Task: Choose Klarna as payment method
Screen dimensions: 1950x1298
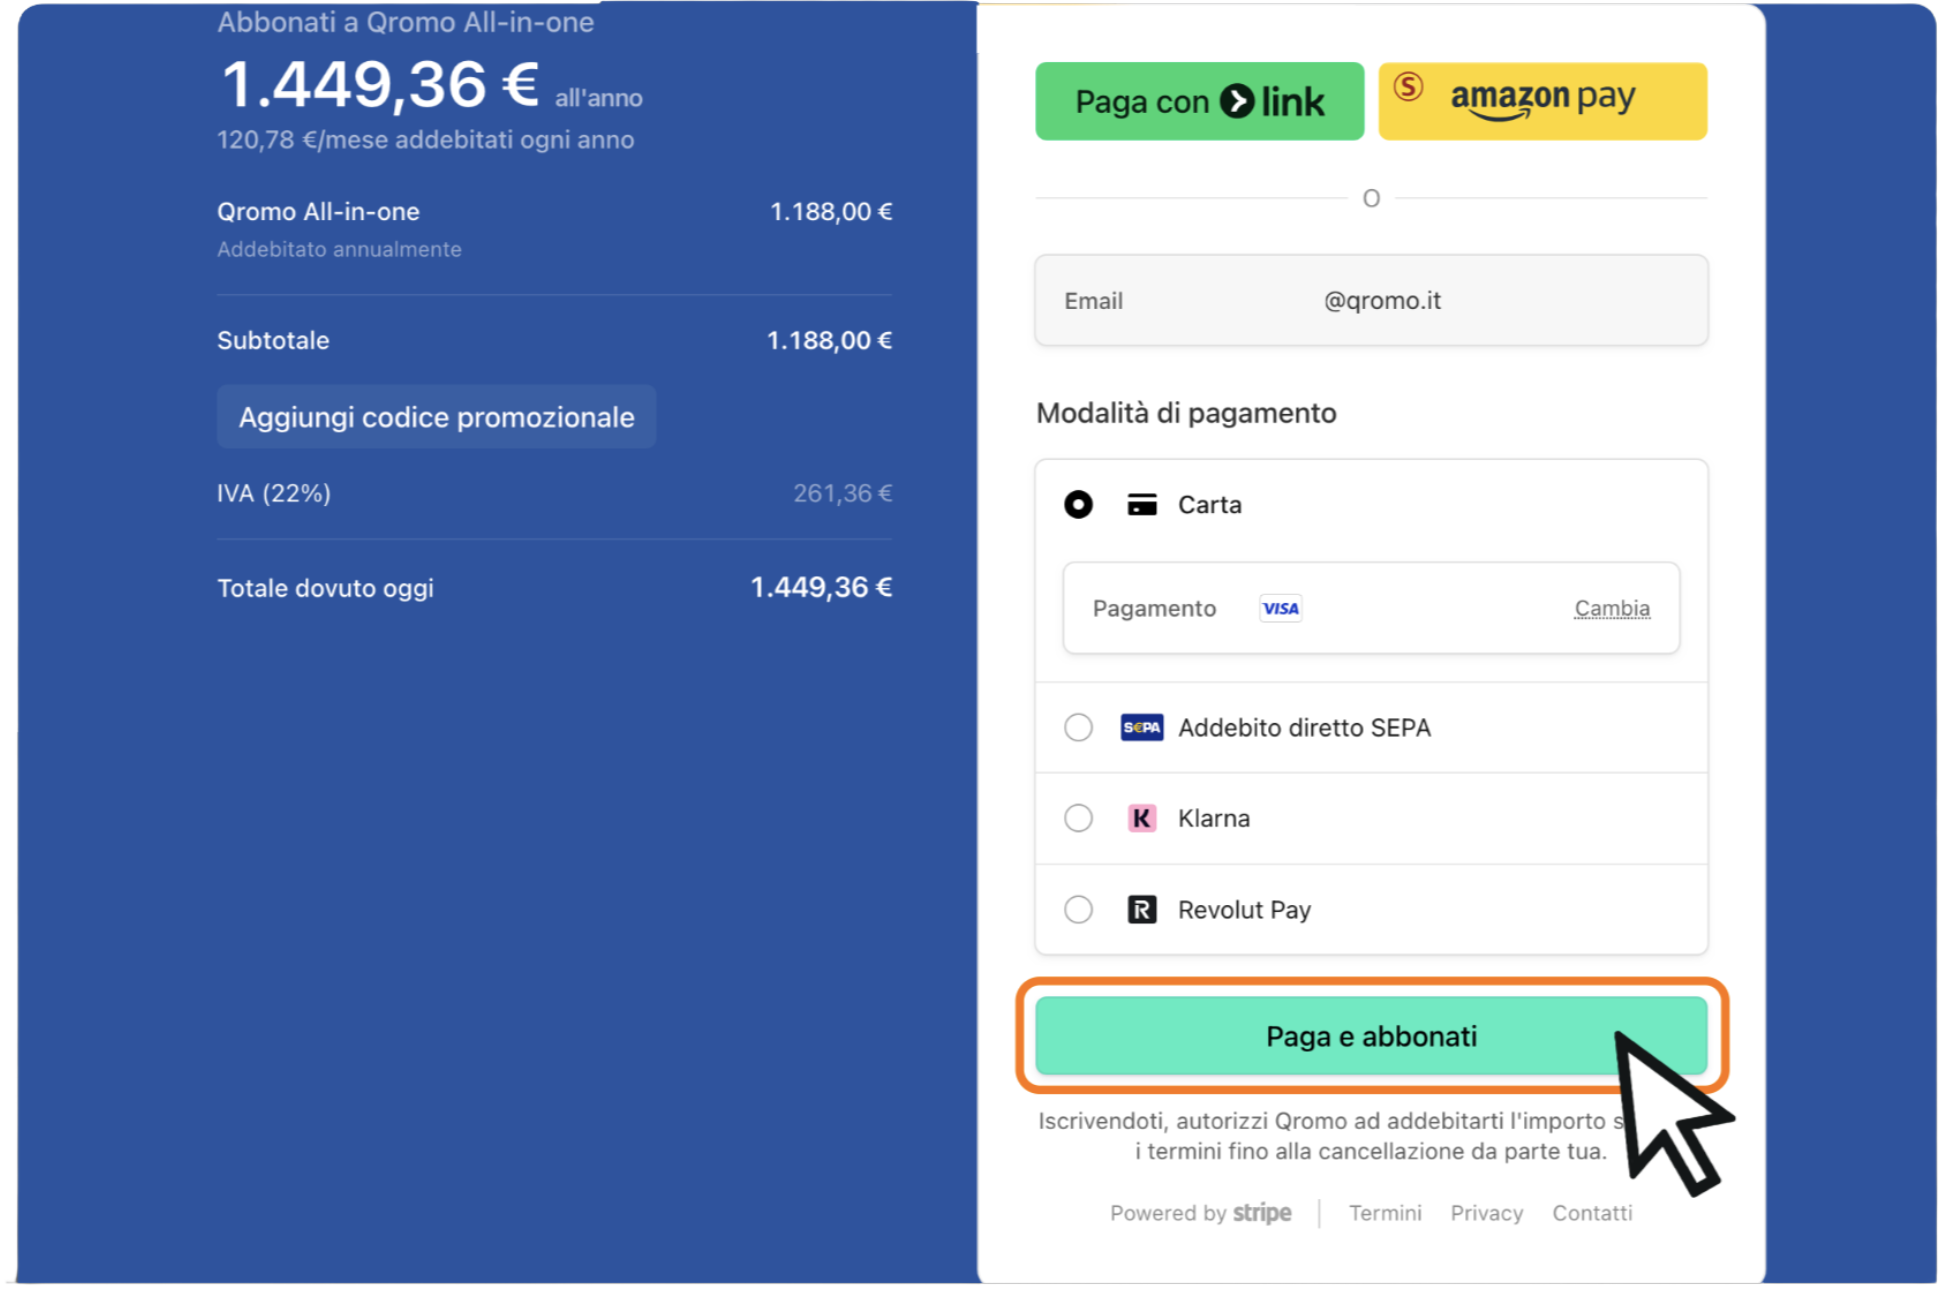Action: point(1078,818)
